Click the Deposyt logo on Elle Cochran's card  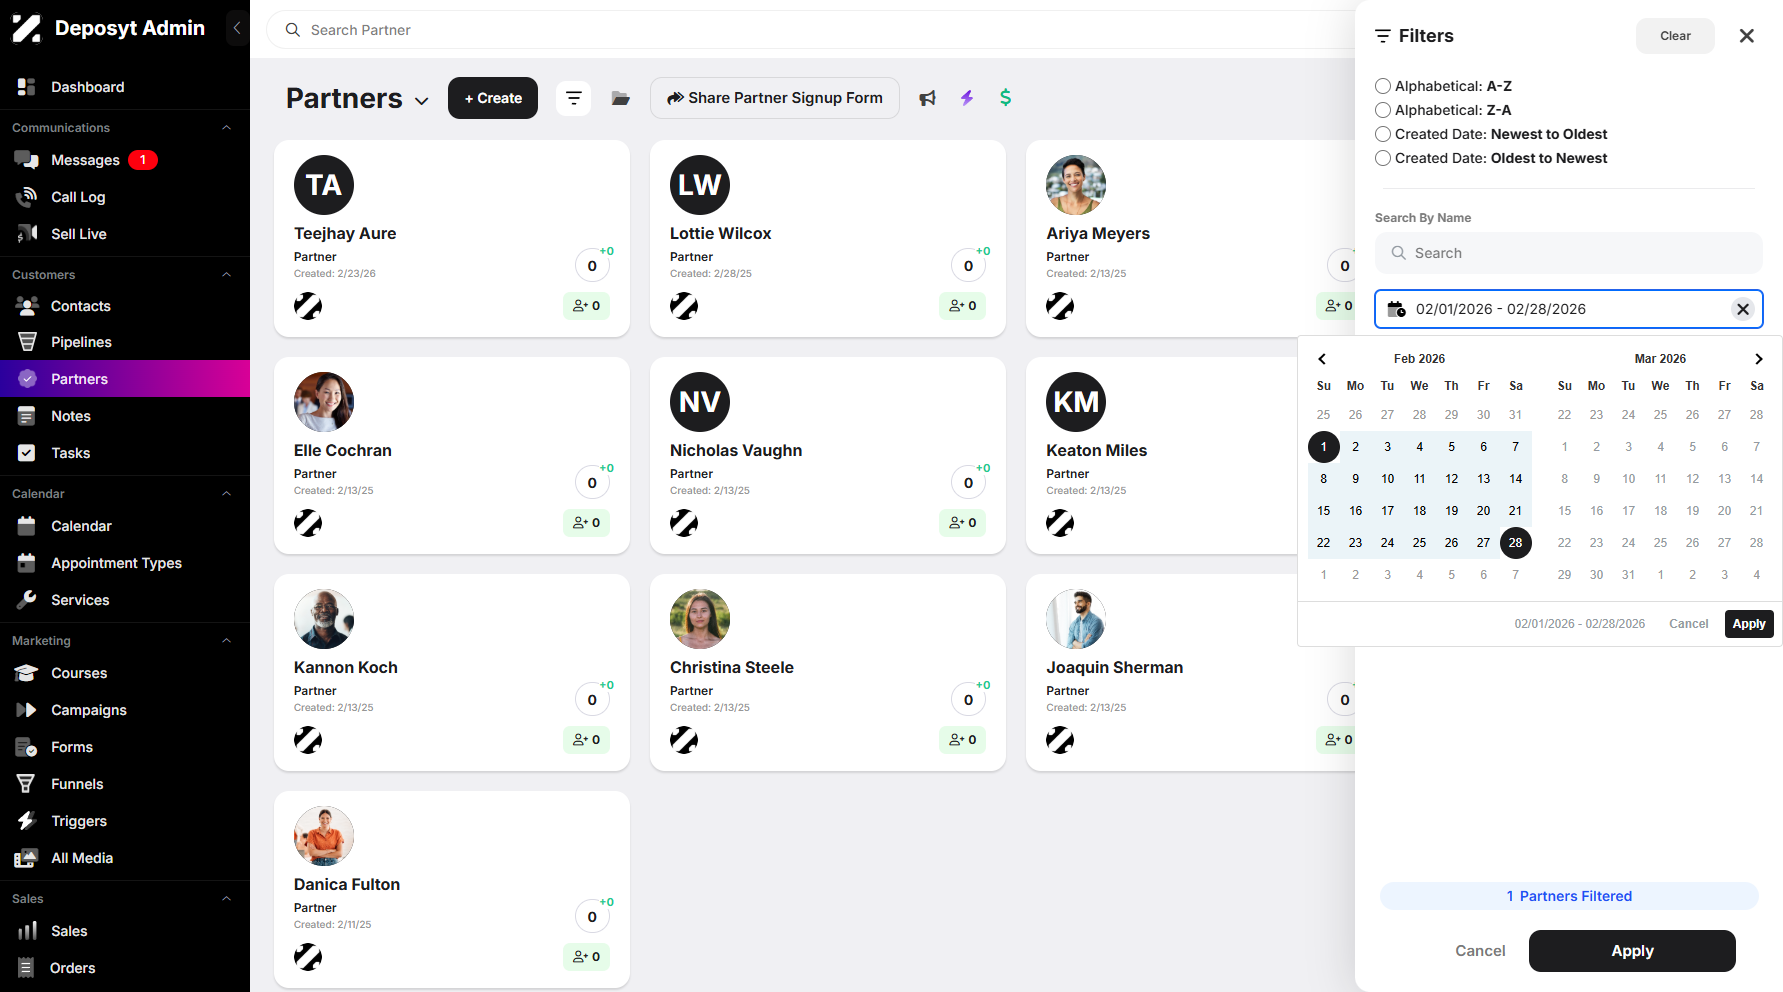(x=308, y=523)
